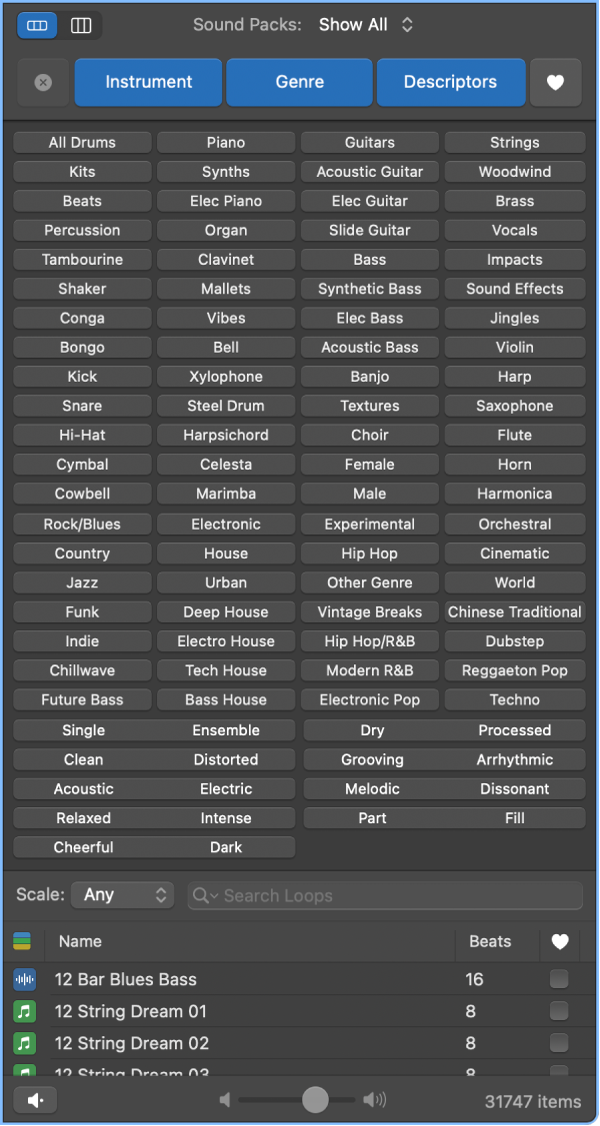Viewport: 600px width, 1126px height.
Task: Switch to column view icon
Action: coord(81,26)
